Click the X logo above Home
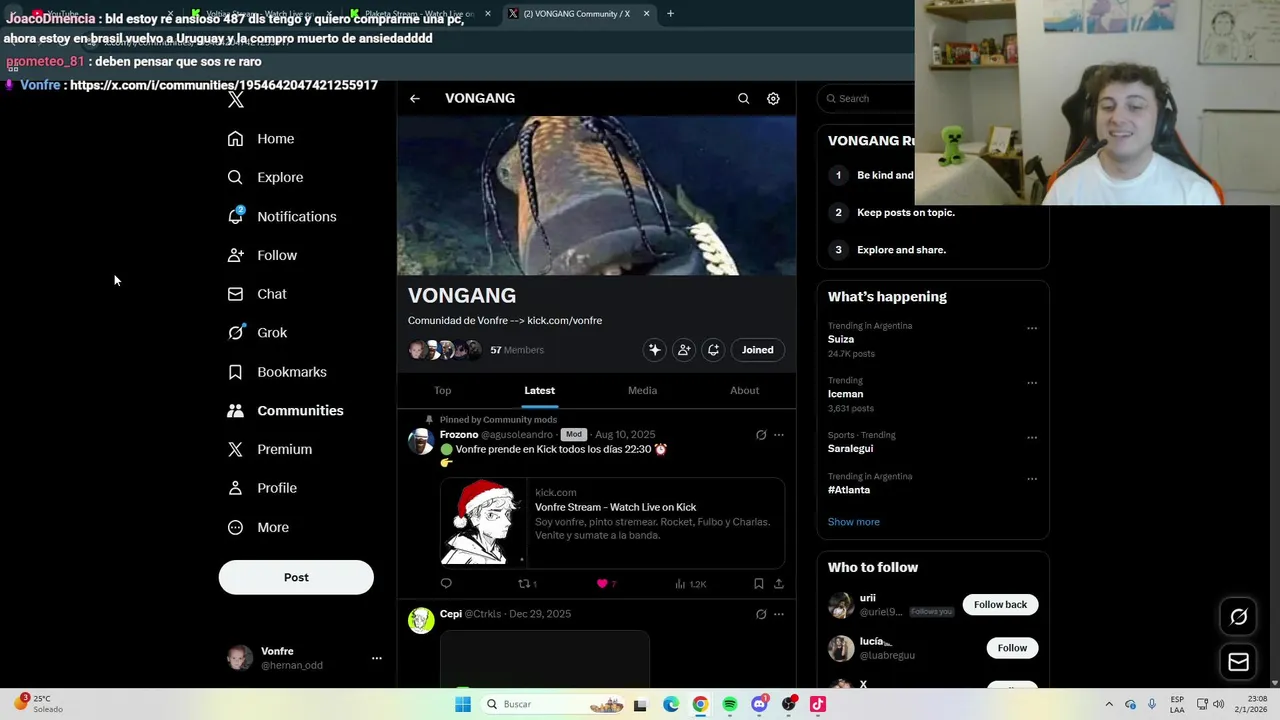Screen dimensions: 1280x720 click(x=236, y=99)
